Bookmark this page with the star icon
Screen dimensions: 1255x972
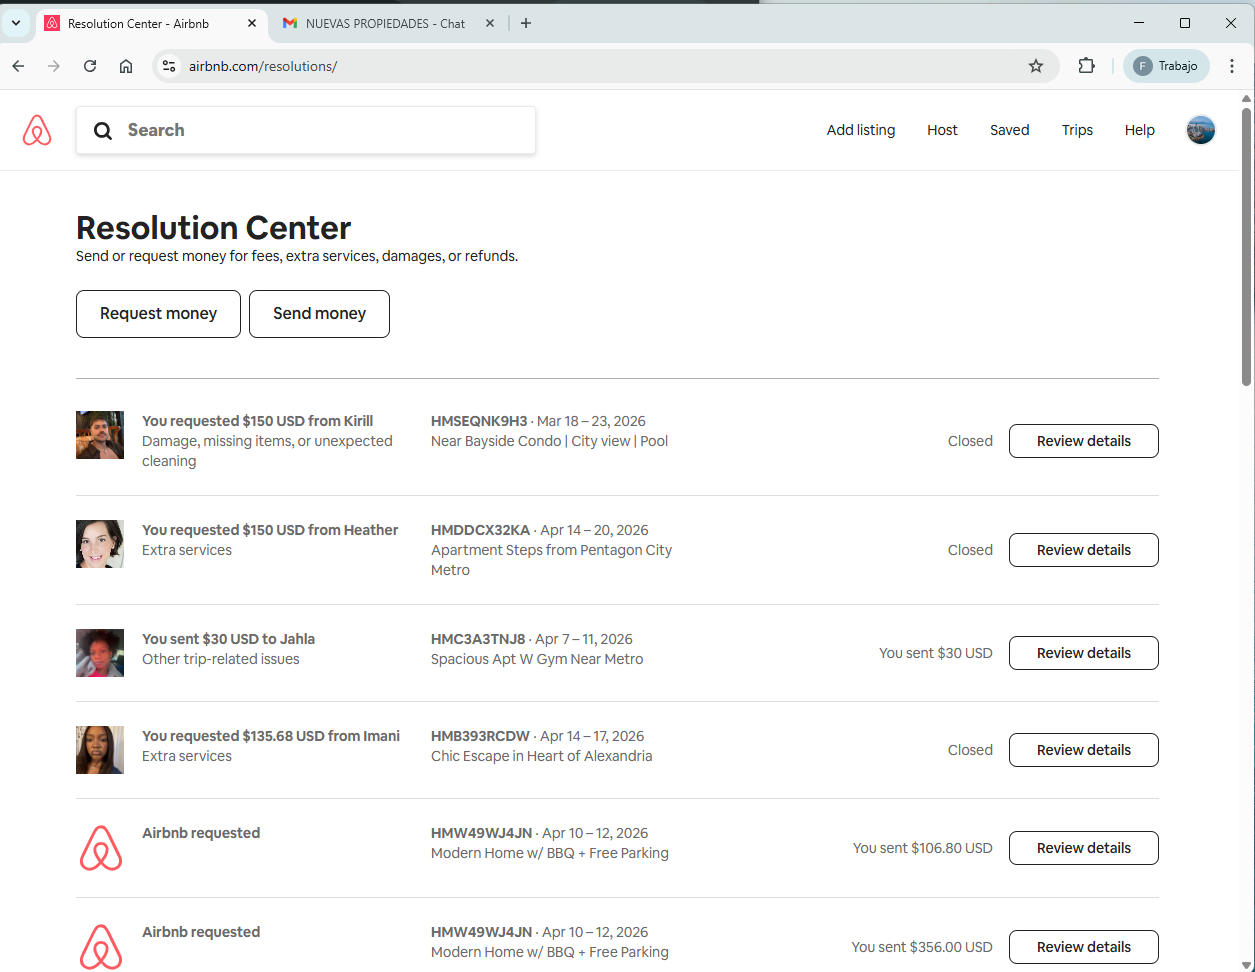coord(1036,66)
